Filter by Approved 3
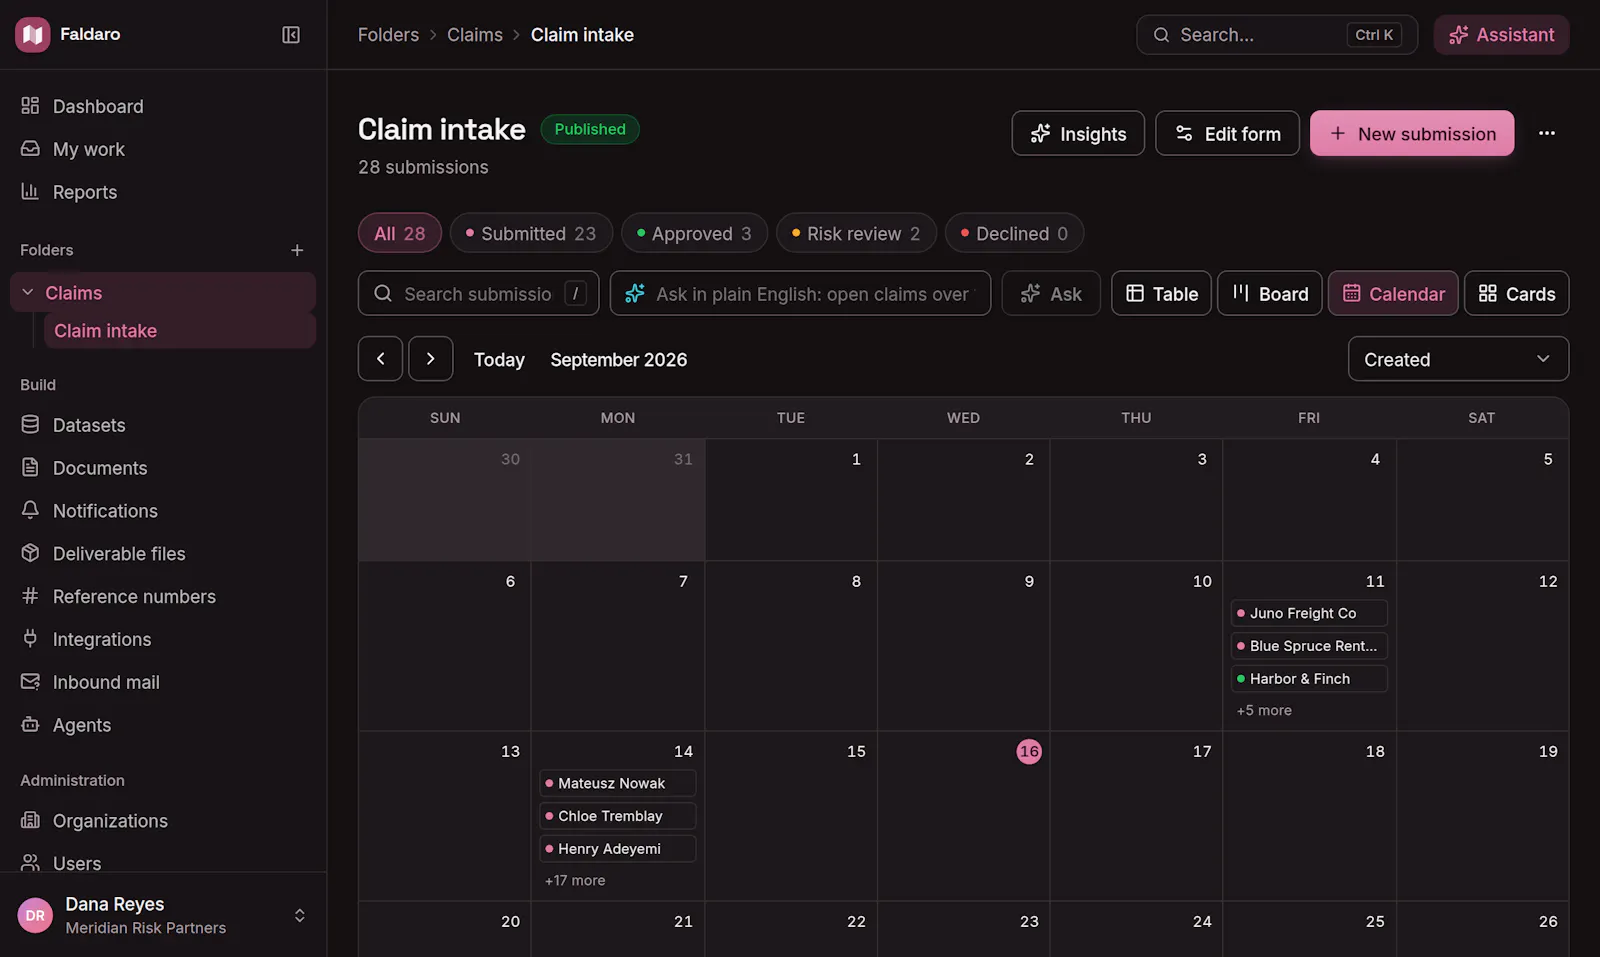This screenshot has width=1600, height=957. pyautogui.click(x=694, y=233)
